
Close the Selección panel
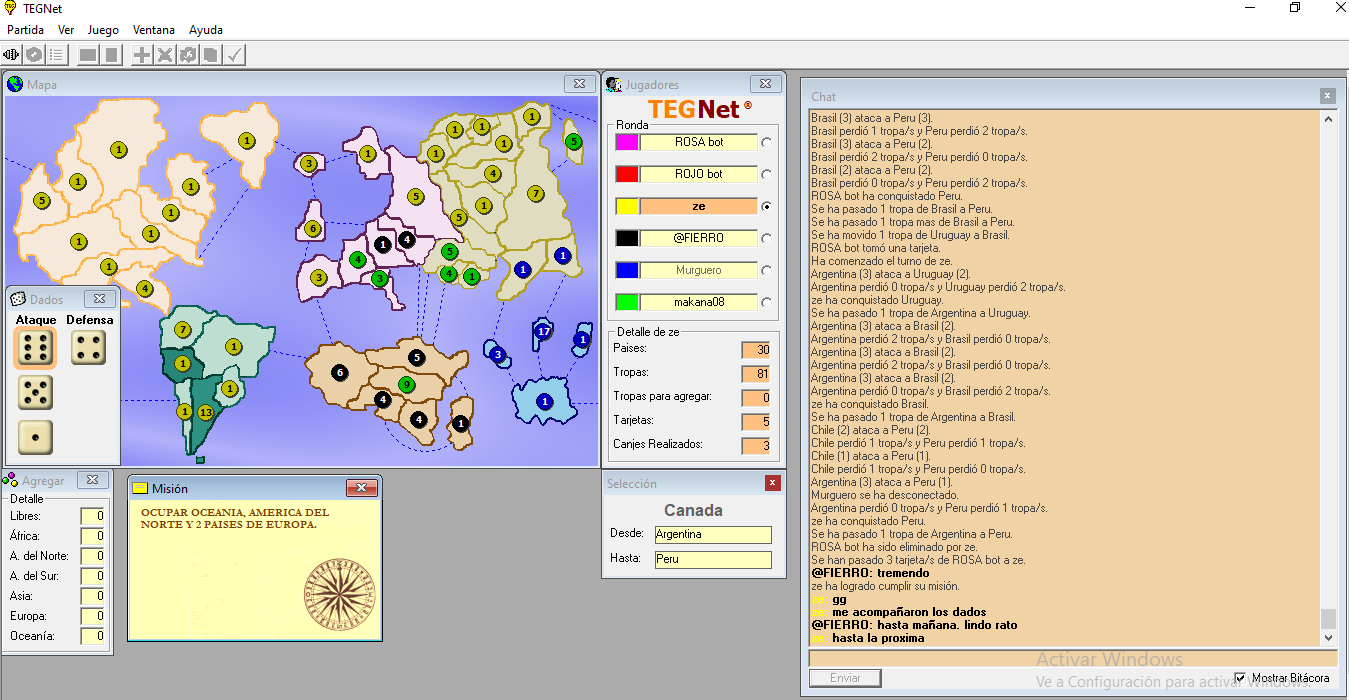point(772,483)
